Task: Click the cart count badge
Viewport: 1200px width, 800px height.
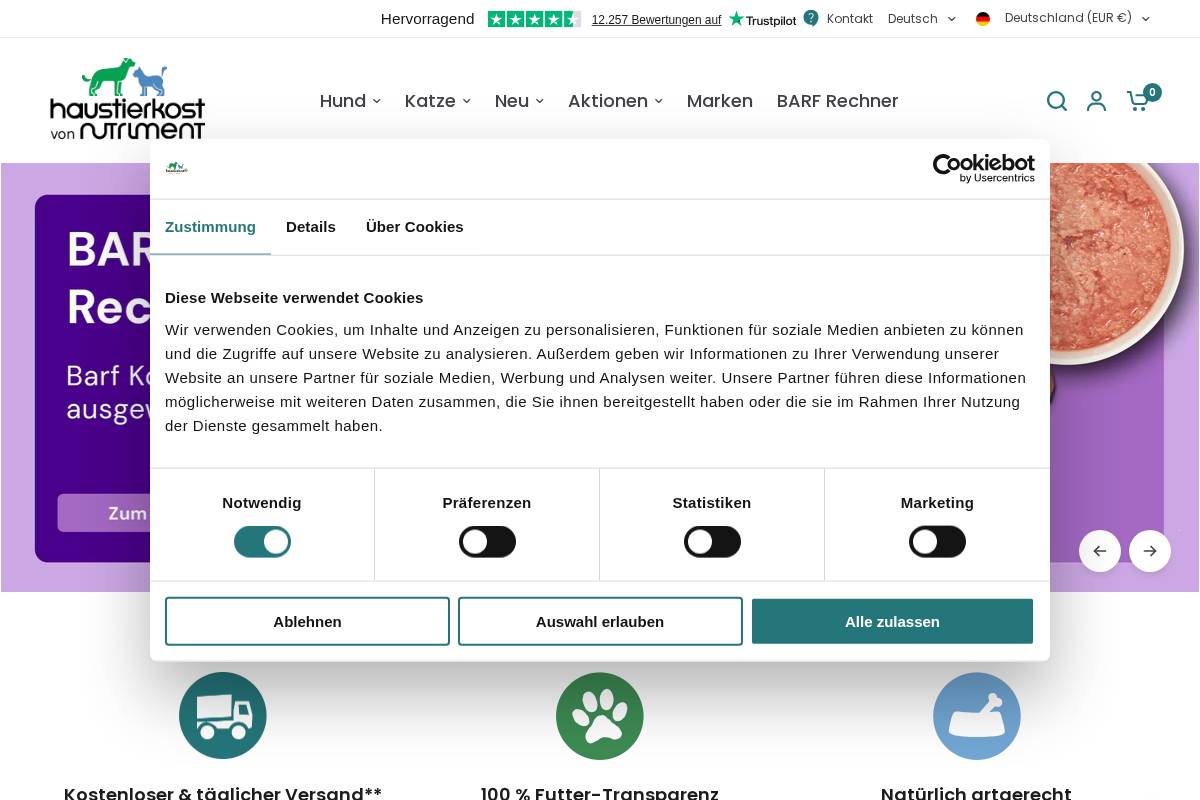Action: [x=1153, y=92]
